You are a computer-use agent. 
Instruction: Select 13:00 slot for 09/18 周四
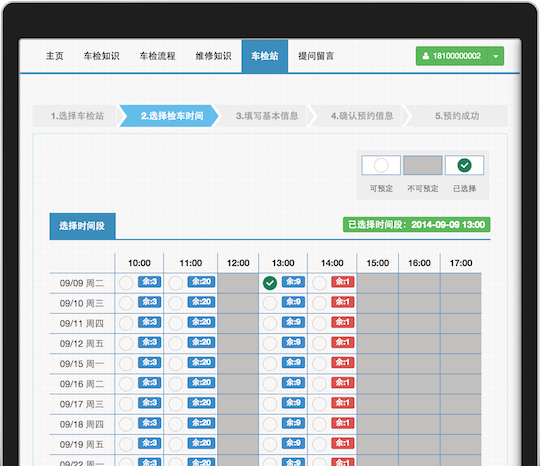point(270,424)
